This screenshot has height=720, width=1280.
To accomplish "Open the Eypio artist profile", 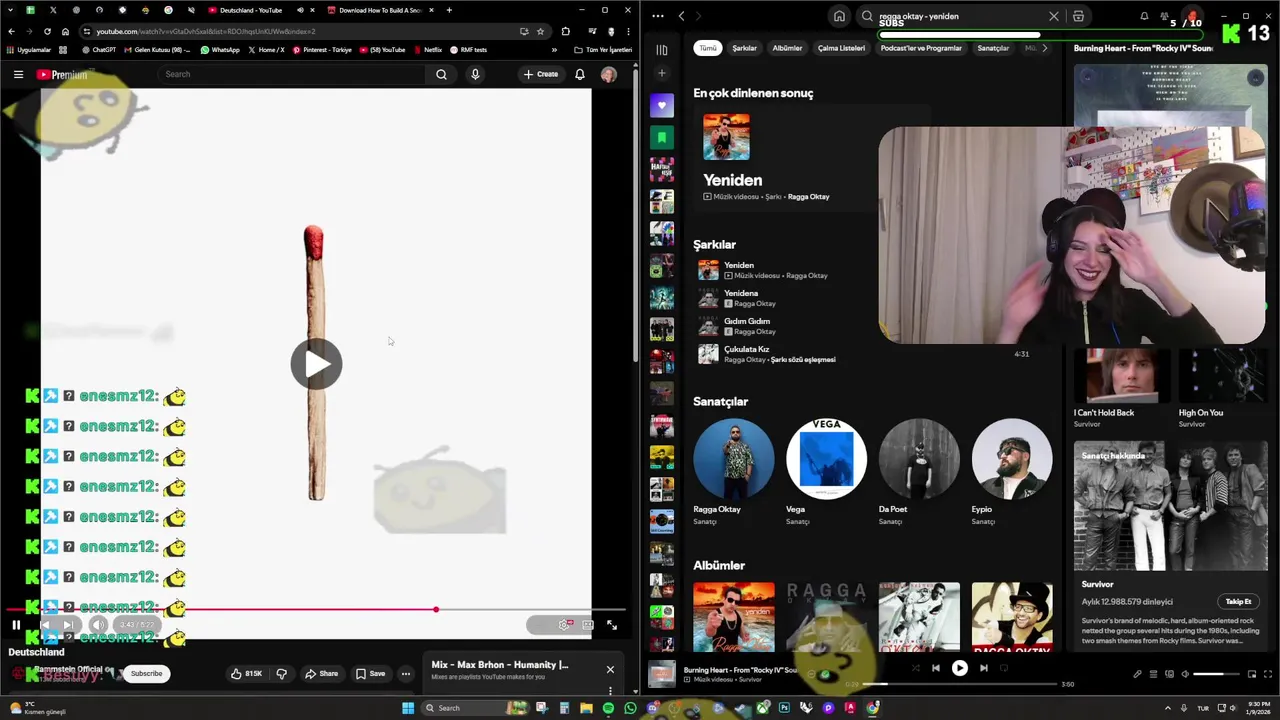I will click(1011, 472).
